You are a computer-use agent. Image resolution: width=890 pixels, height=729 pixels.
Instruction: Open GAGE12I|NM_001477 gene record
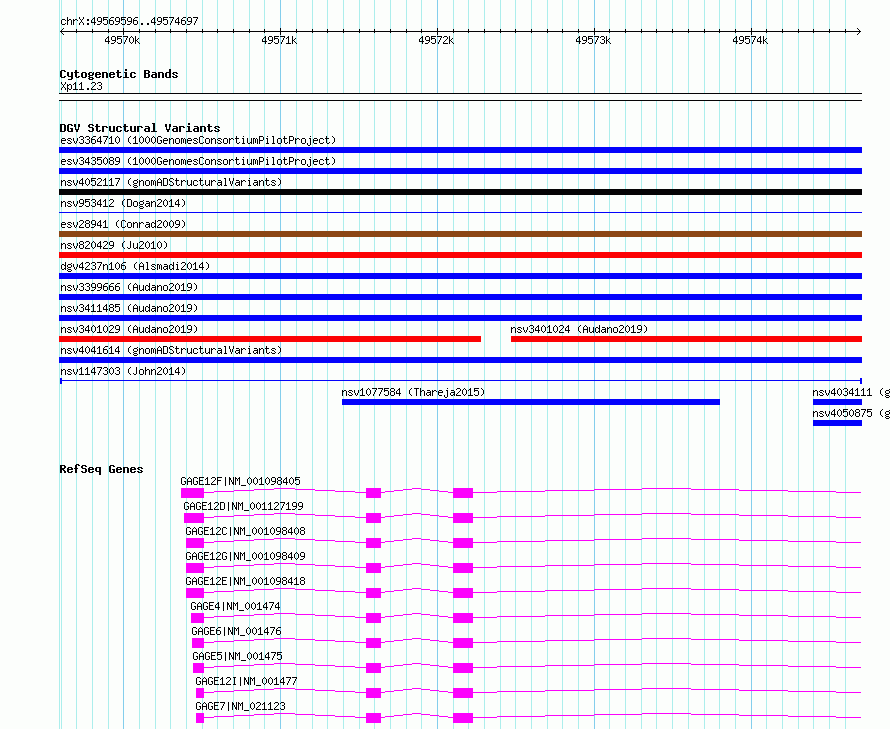pyautogui.click(x=246, y=681)
